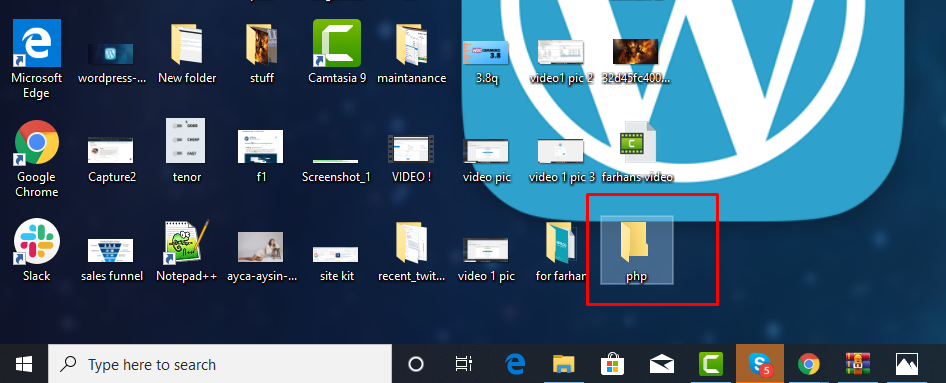The width and height of the screenshot is (946, 383).
Task: Select the f1 image file
Action: (x=261, y=147)
